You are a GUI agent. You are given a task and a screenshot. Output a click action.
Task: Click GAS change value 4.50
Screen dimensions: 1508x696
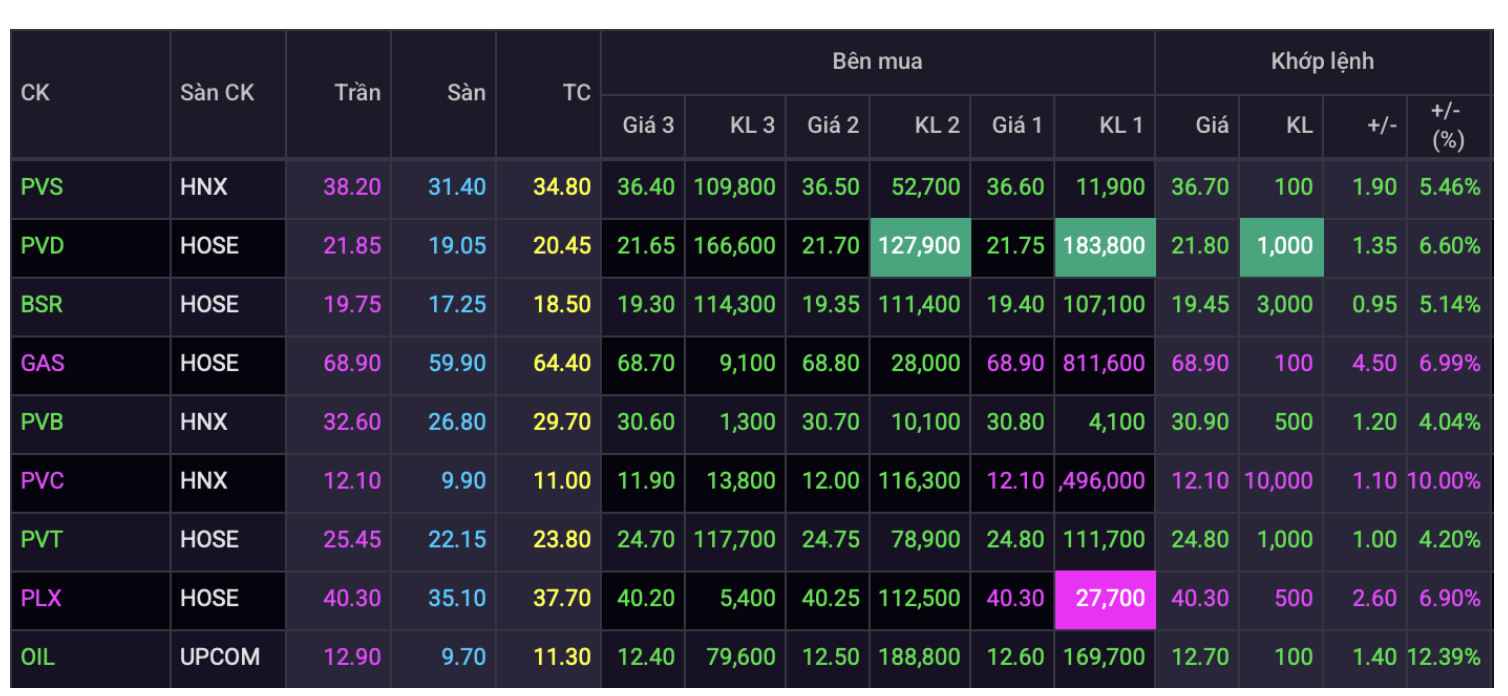pos(1375,363)
